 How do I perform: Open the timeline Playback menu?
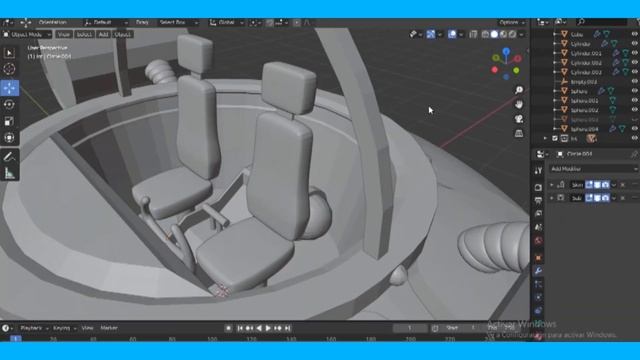34,328
